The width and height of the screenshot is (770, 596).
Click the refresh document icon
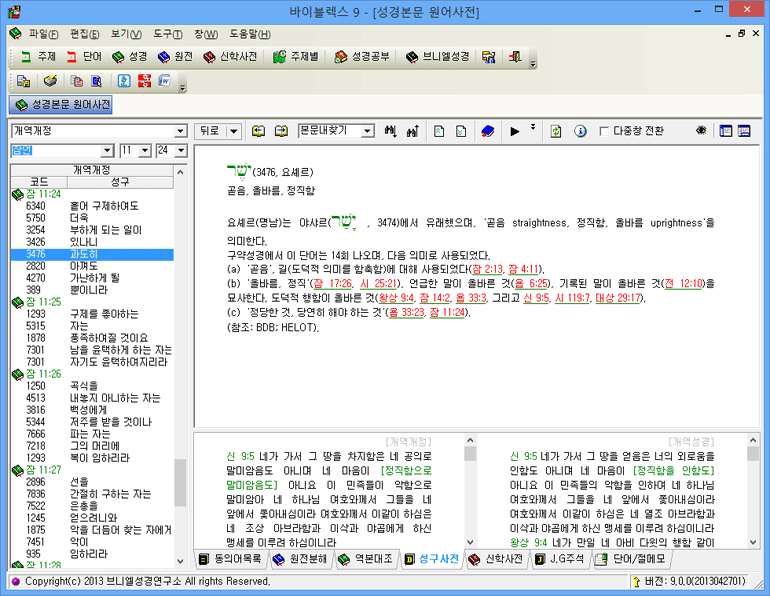point(555,131)
